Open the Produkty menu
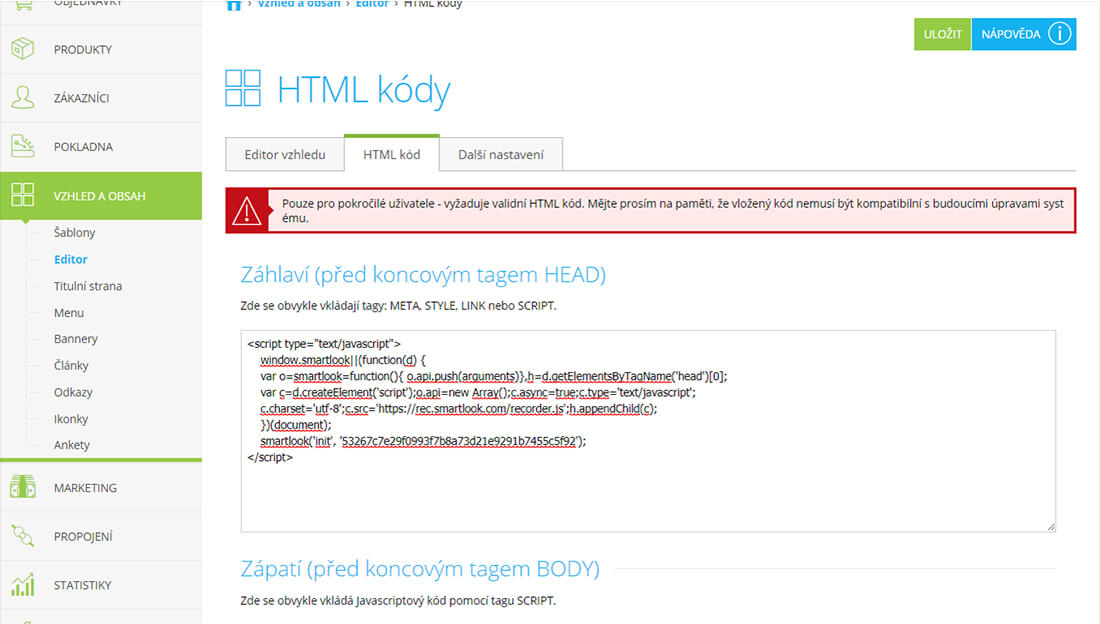This screenshot has height=624, width=1100. click(x=101, y=49)
